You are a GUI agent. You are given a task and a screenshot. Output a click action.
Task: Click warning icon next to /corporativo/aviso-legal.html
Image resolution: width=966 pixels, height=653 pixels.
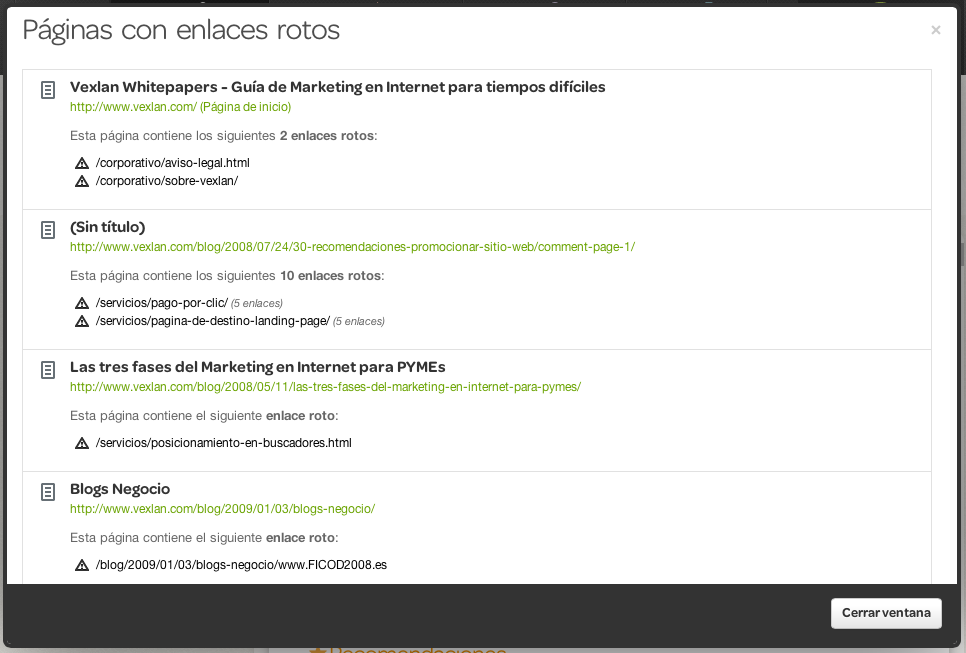coord(82,163)
